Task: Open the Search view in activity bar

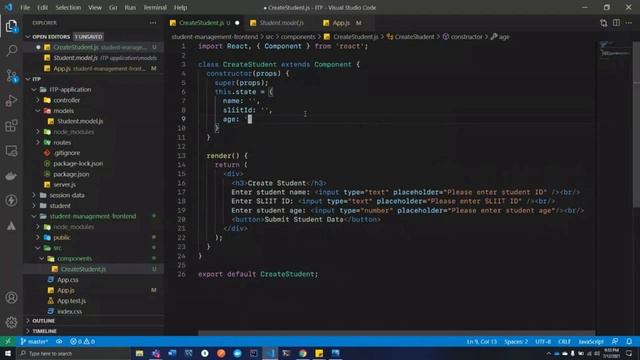Action: (11, 51)
